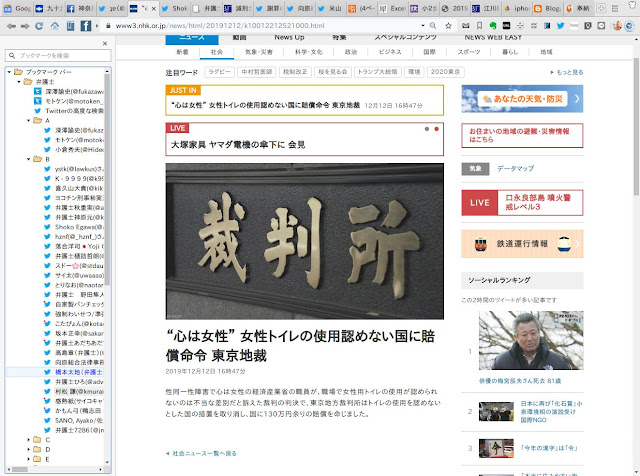This screenshot has width=640, height=476.
Task: Open NEWS WEB EASY in the top menu
Action: [x=493, y=38]
